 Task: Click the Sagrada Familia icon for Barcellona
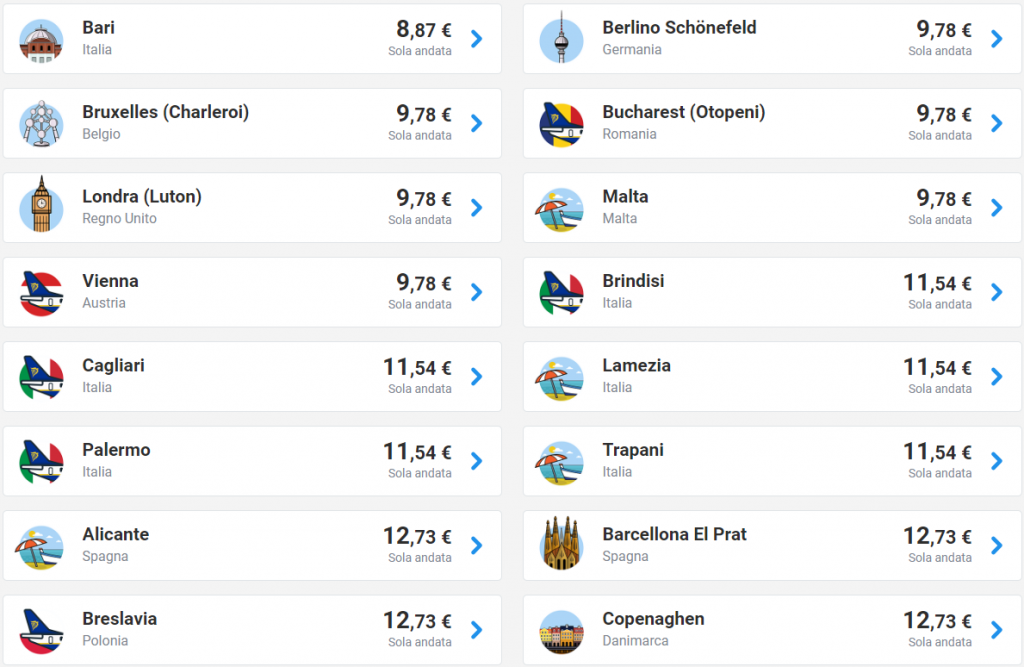(x=561, y=545)
